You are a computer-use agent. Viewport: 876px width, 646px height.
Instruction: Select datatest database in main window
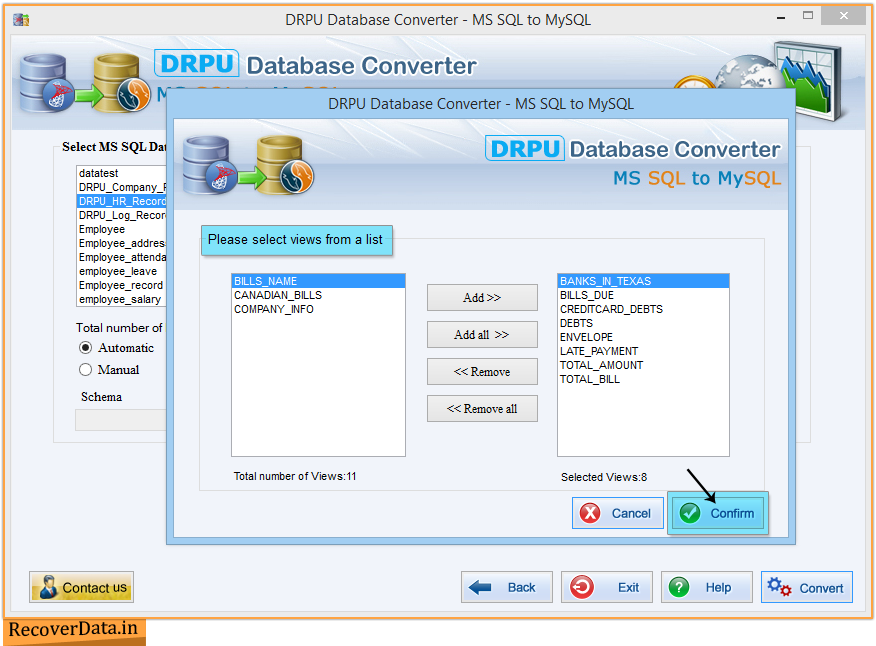[x=121, y=173]
